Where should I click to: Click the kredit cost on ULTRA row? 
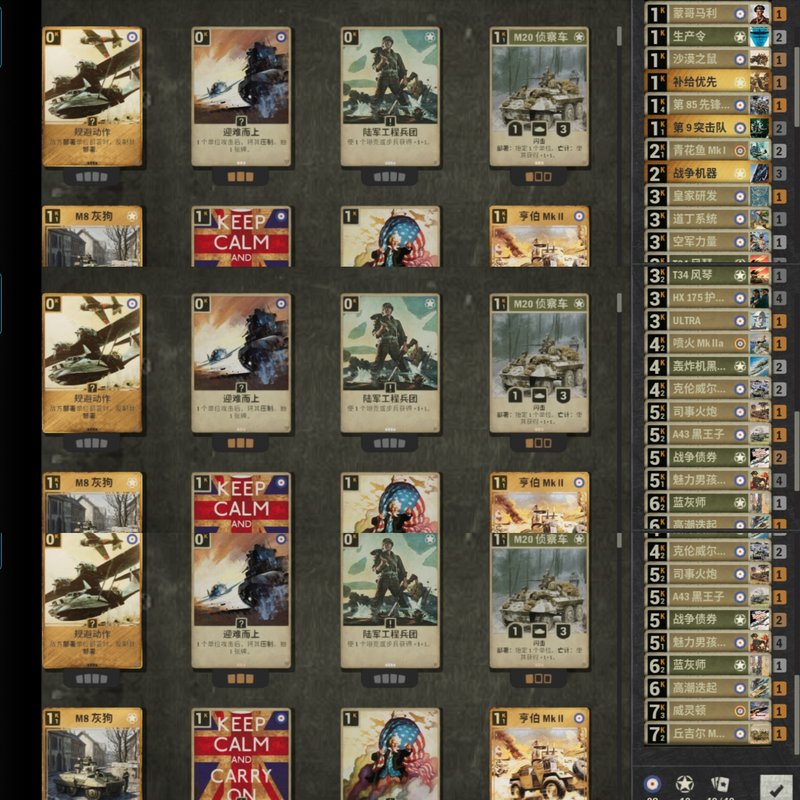(x=657, y=321)
